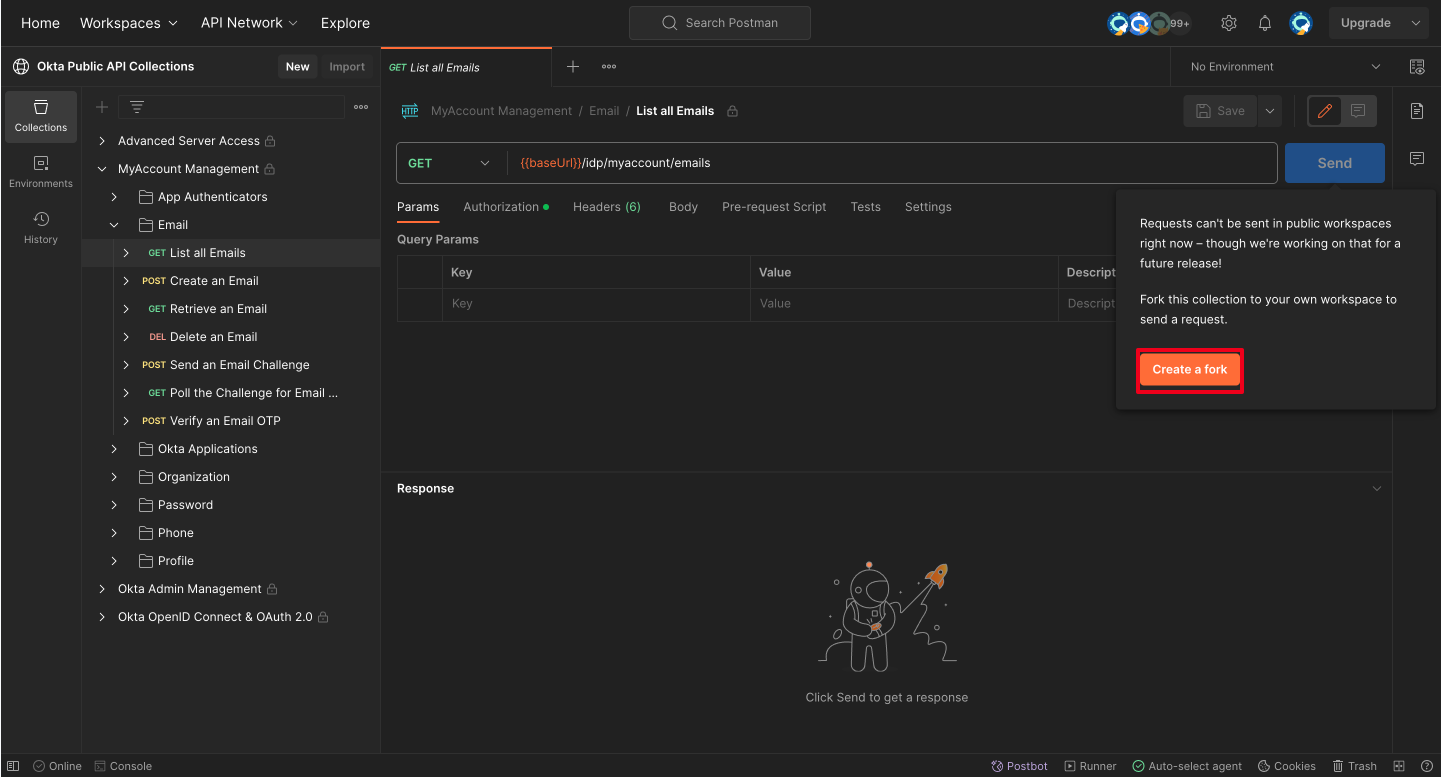Click the Online connection status

point(58,766)
